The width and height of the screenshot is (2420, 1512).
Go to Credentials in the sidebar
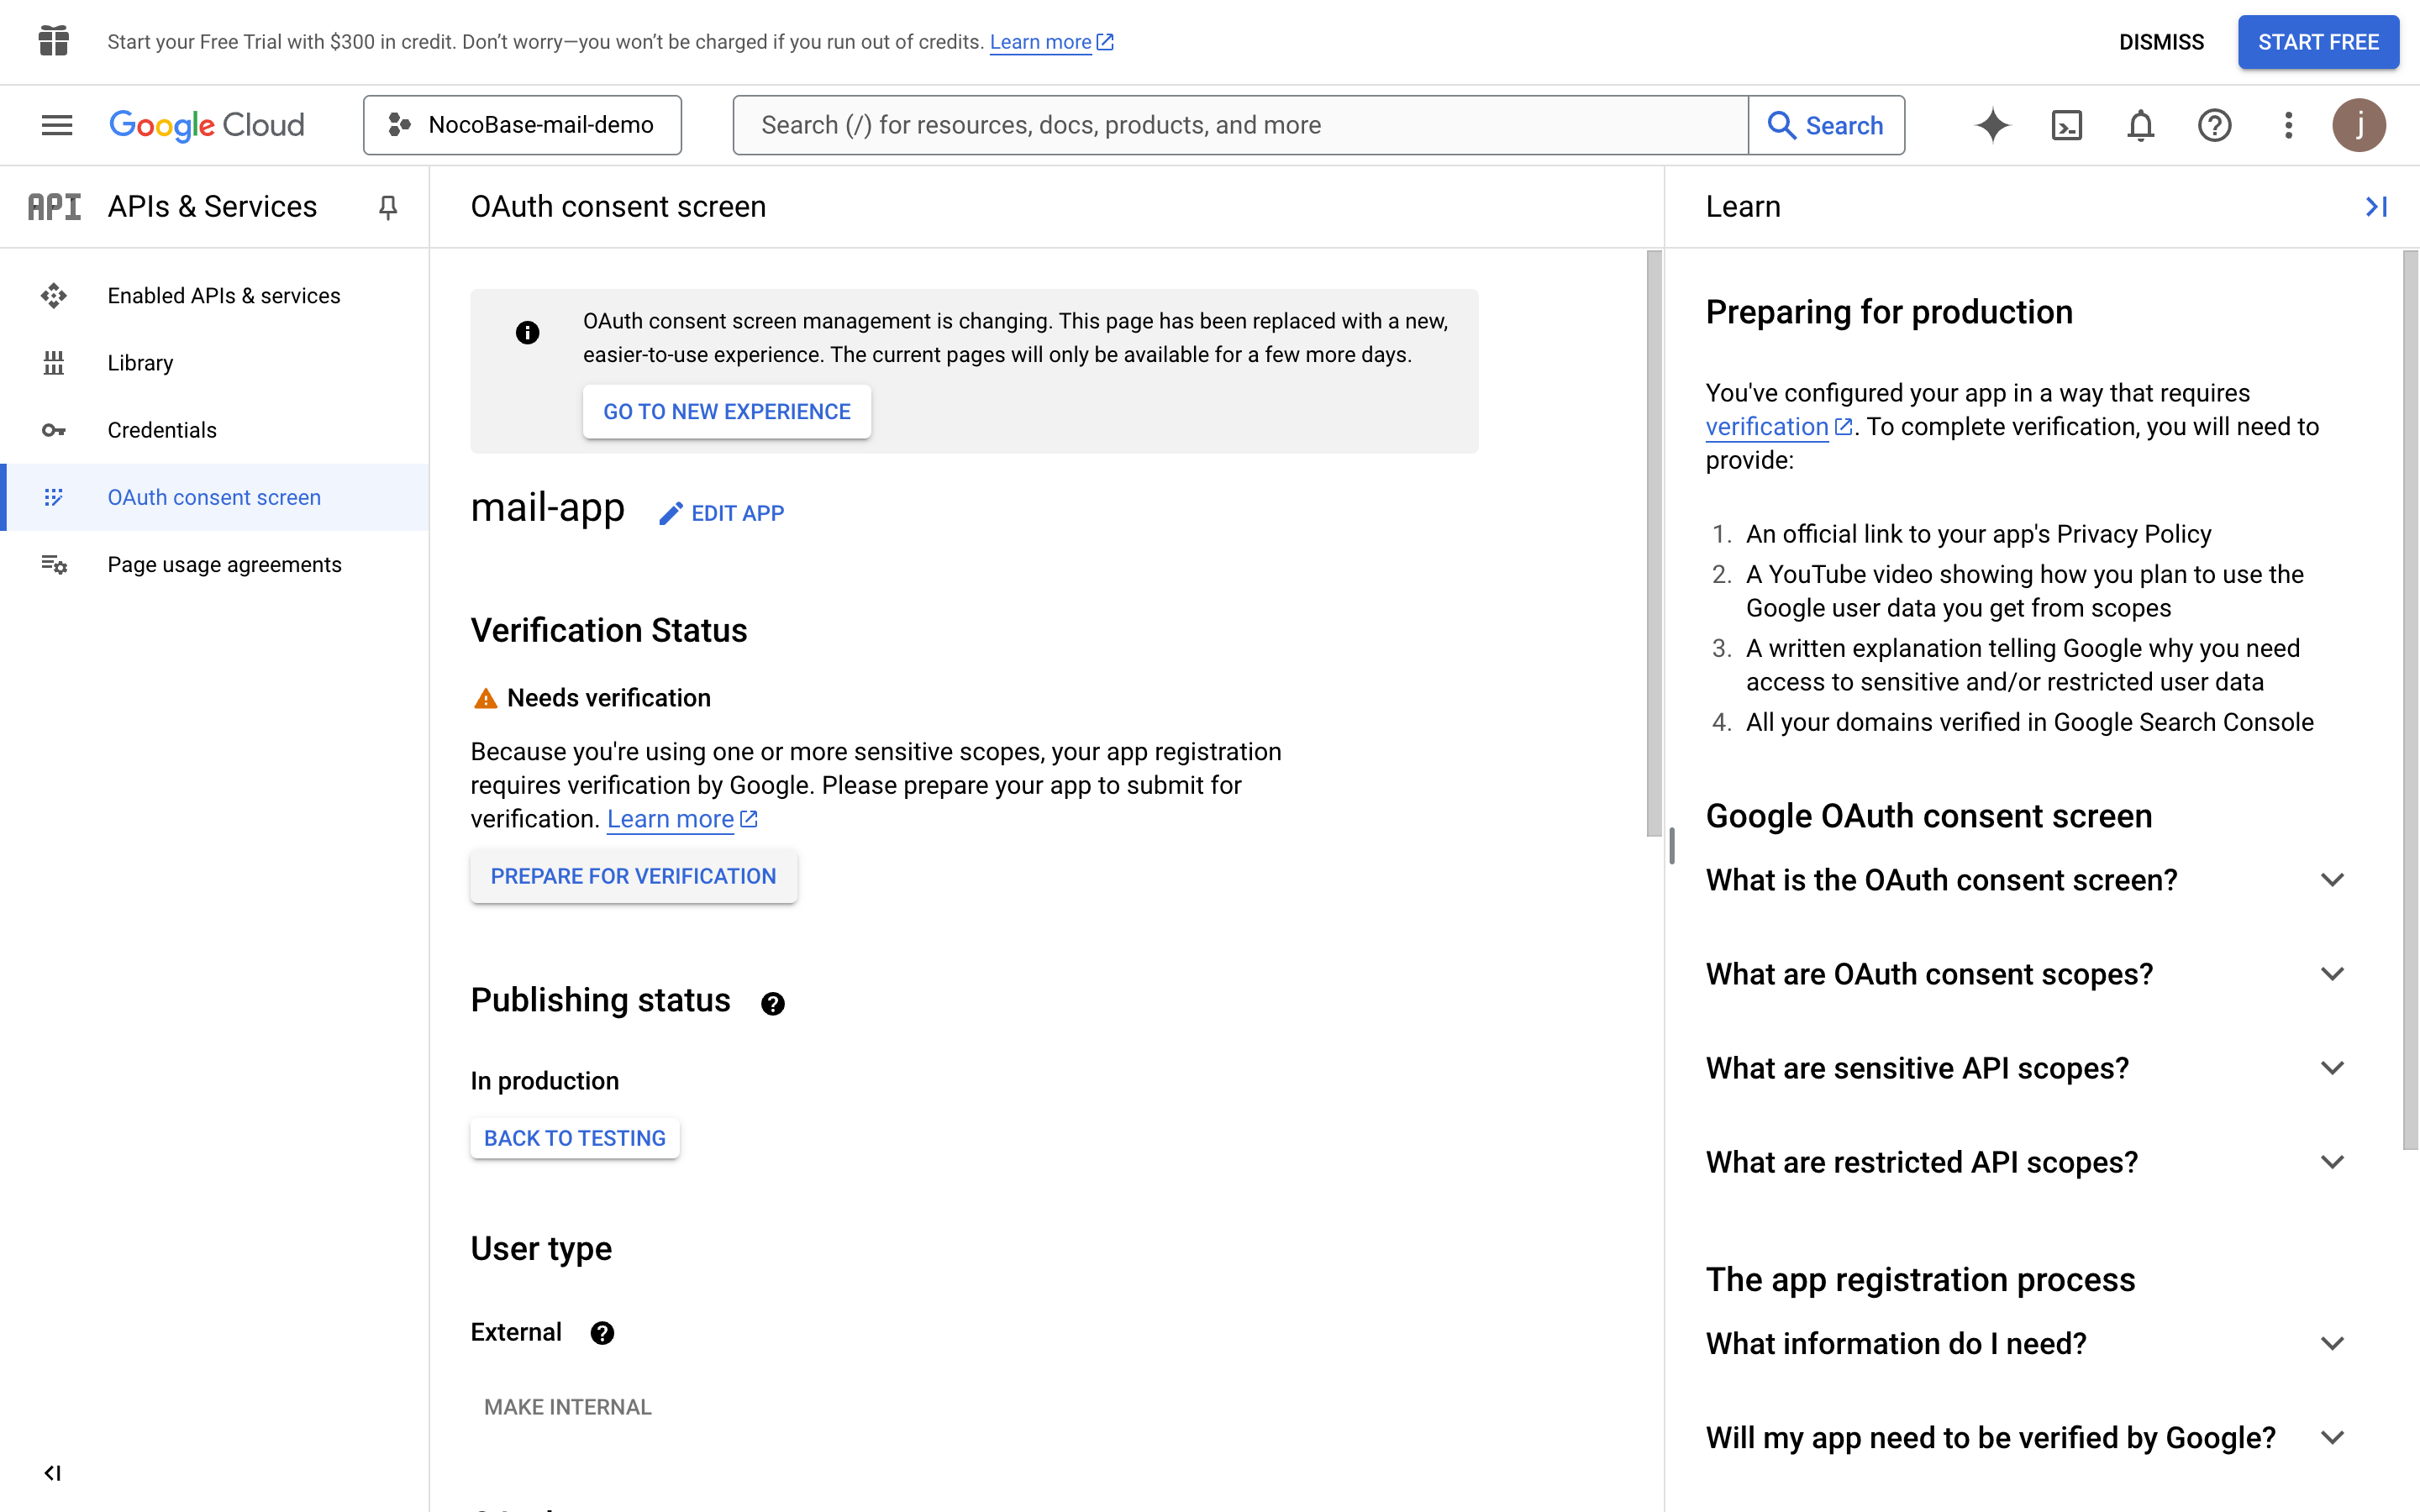coord(162,430)
